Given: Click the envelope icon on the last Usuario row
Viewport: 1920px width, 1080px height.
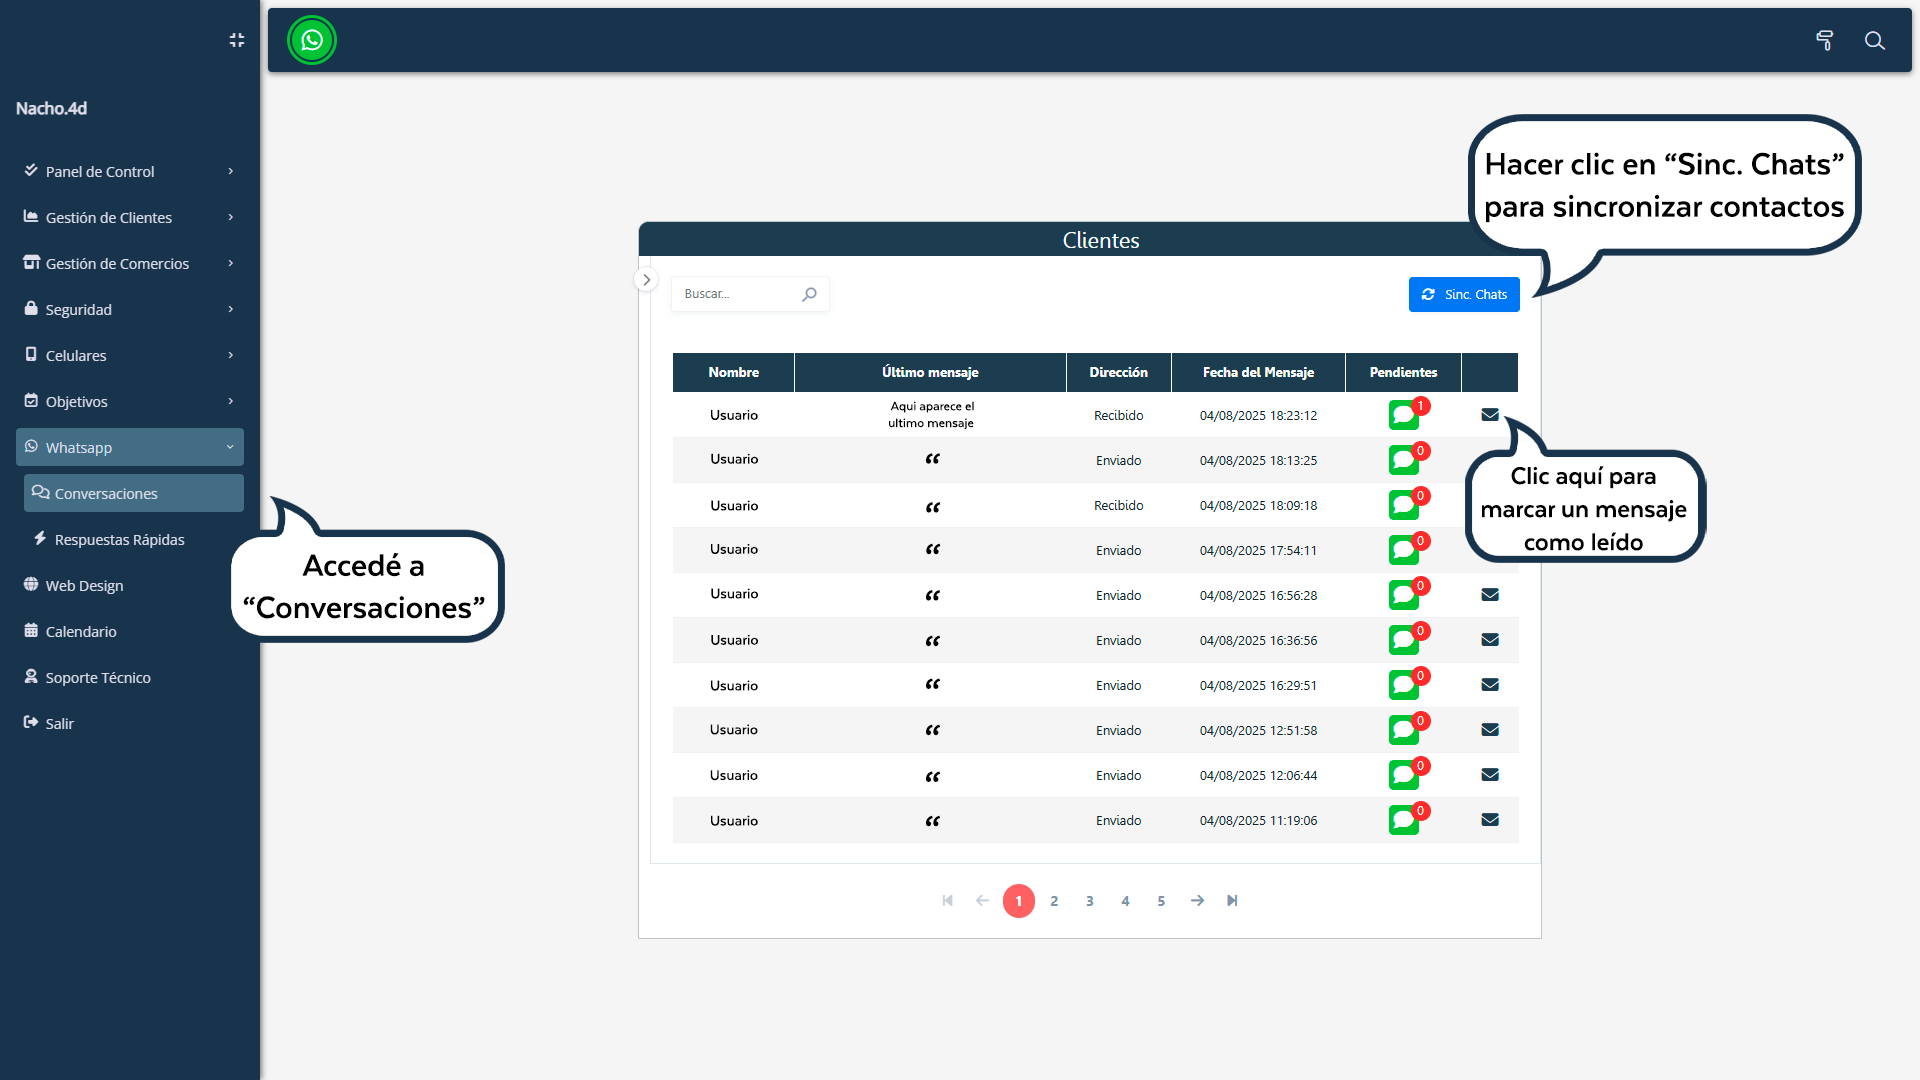Looking at the screenshot, I should pyautogui.click(x=1490, y=819).
